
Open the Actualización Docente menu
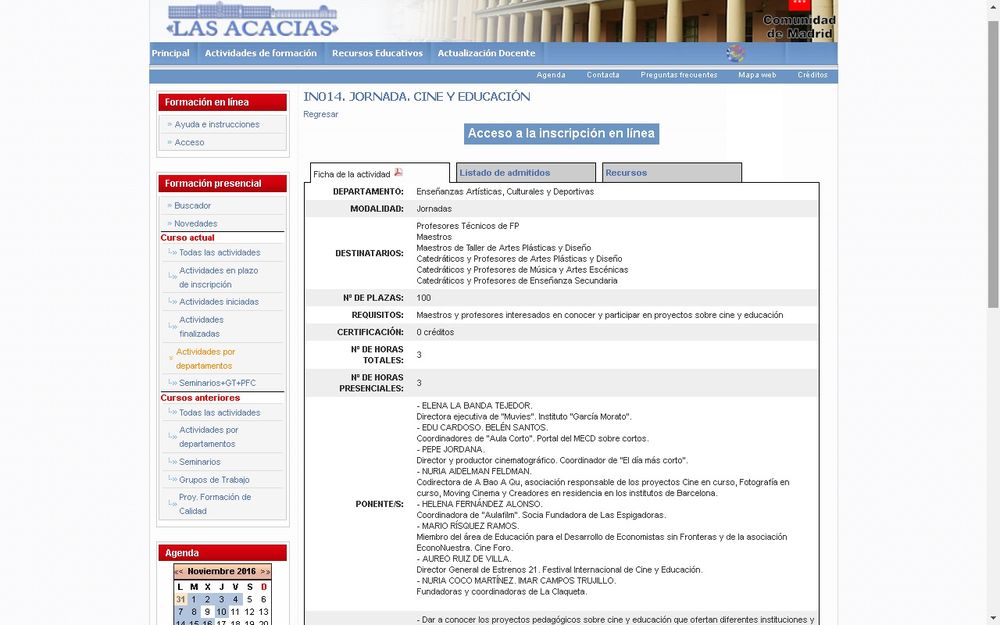pos(486,54)
